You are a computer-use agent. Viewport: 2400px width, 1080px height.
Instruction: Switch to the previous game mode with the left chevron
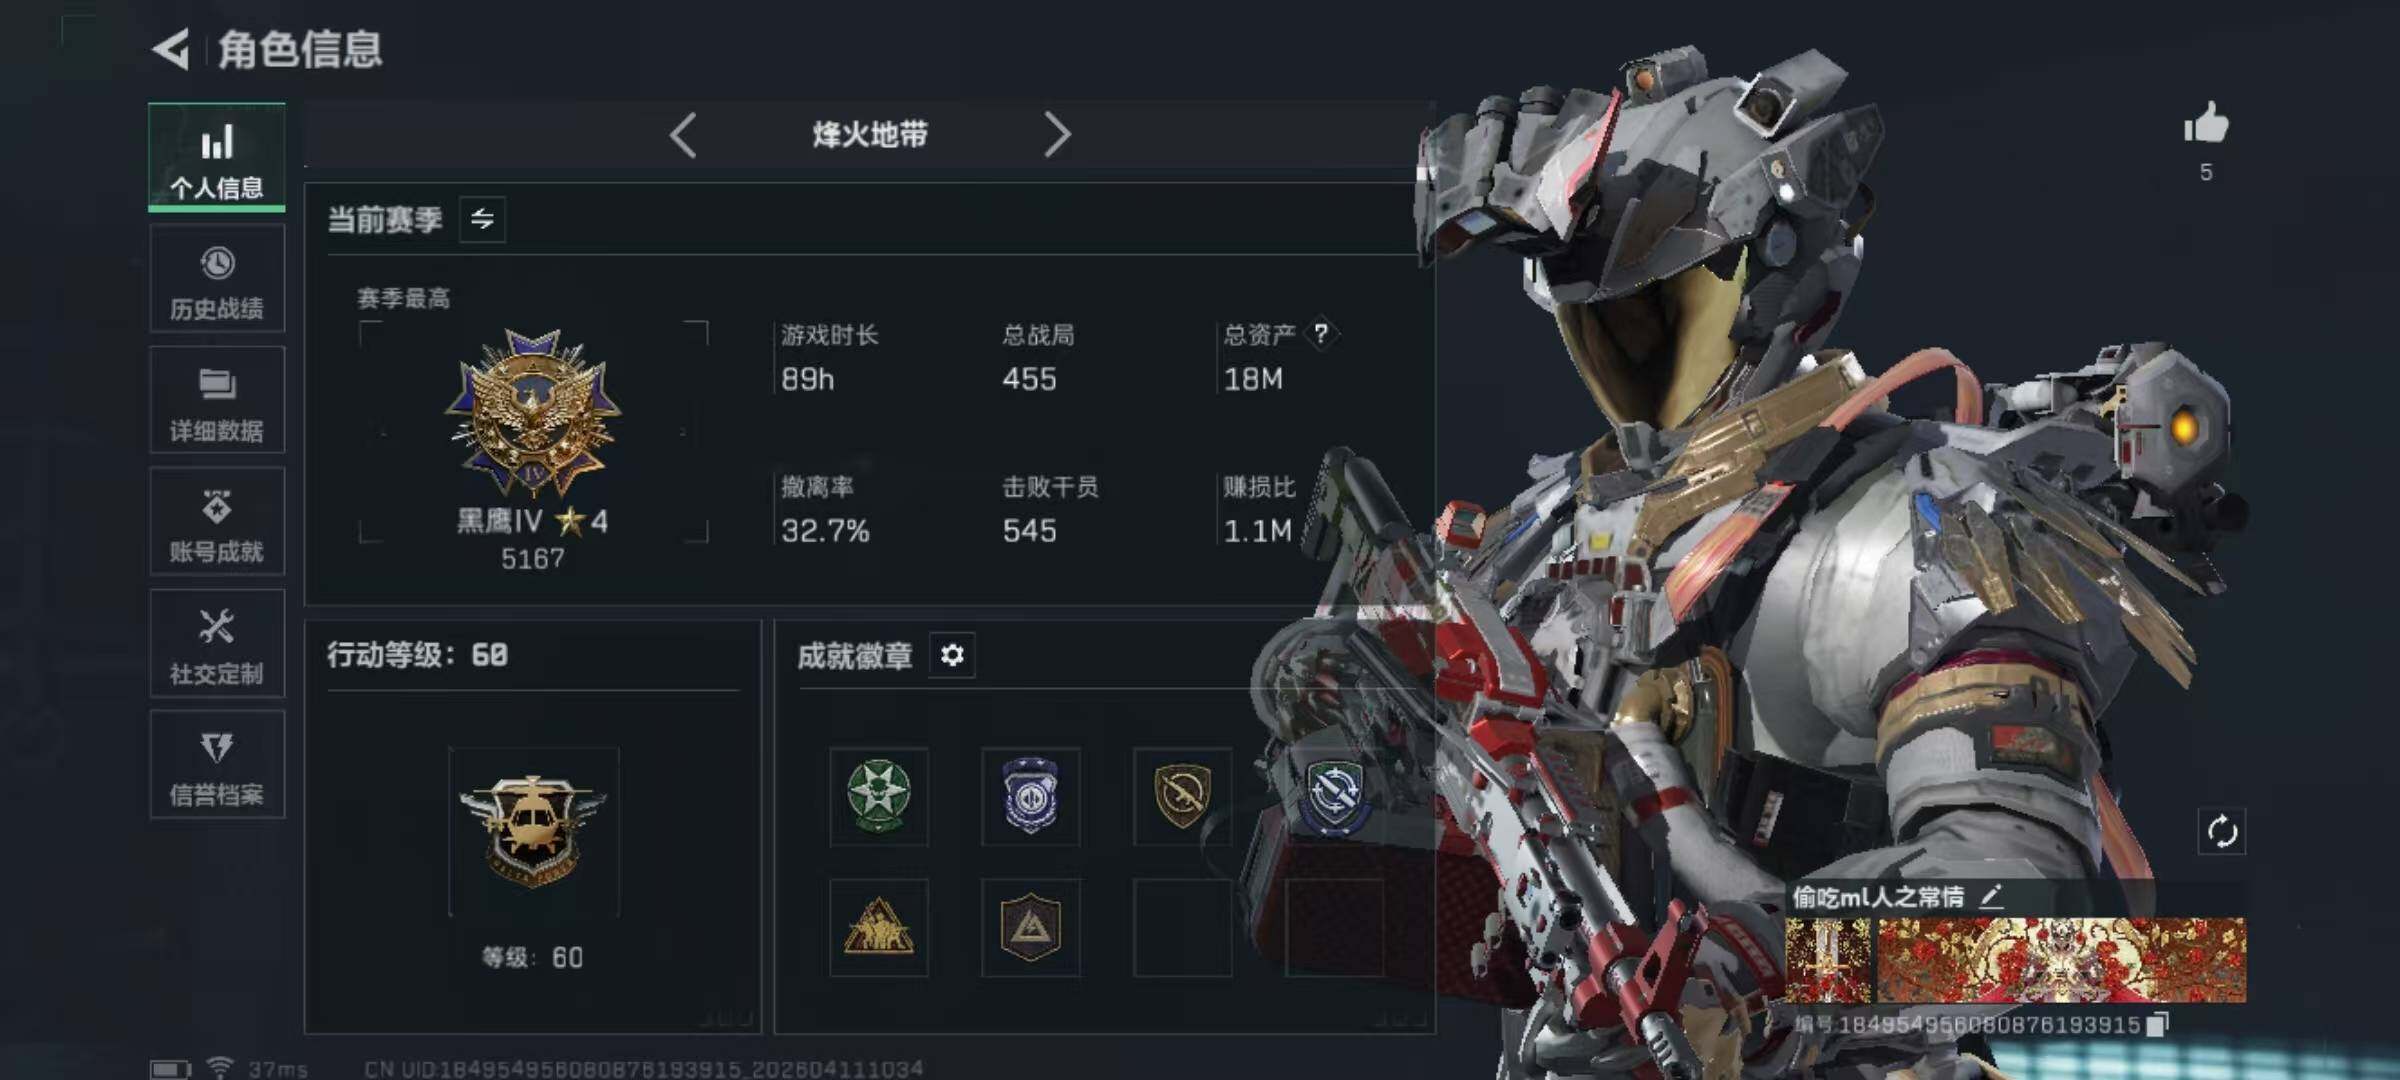click(x=683, y=135)
